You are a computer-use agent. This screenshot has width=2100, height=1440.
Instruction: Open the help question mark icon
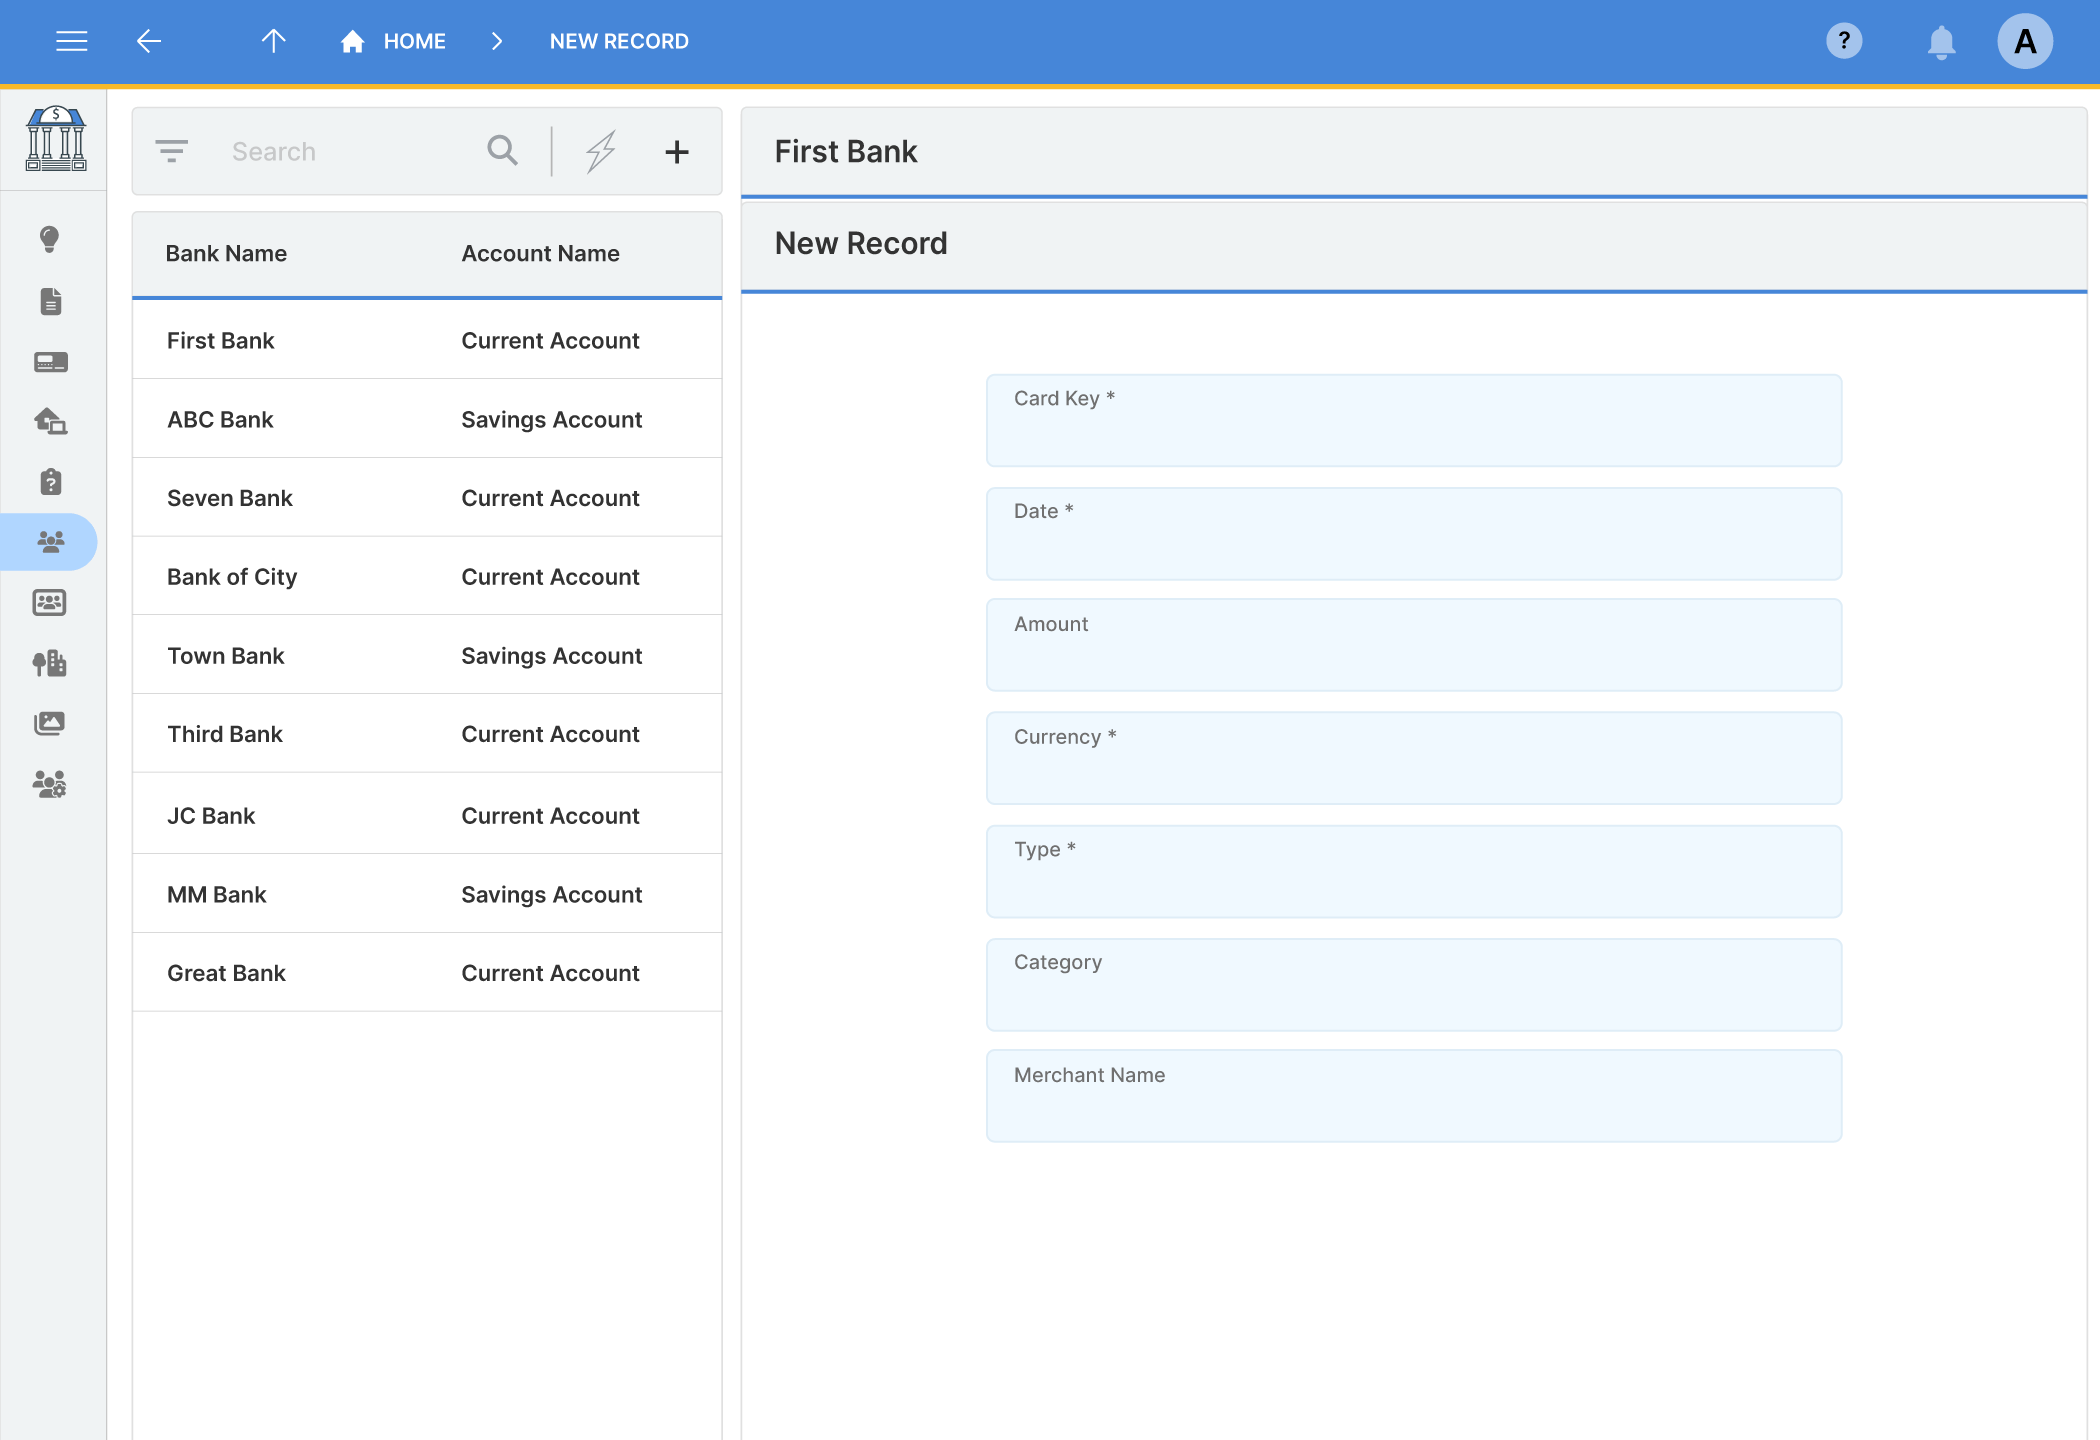click(1843, 41)
